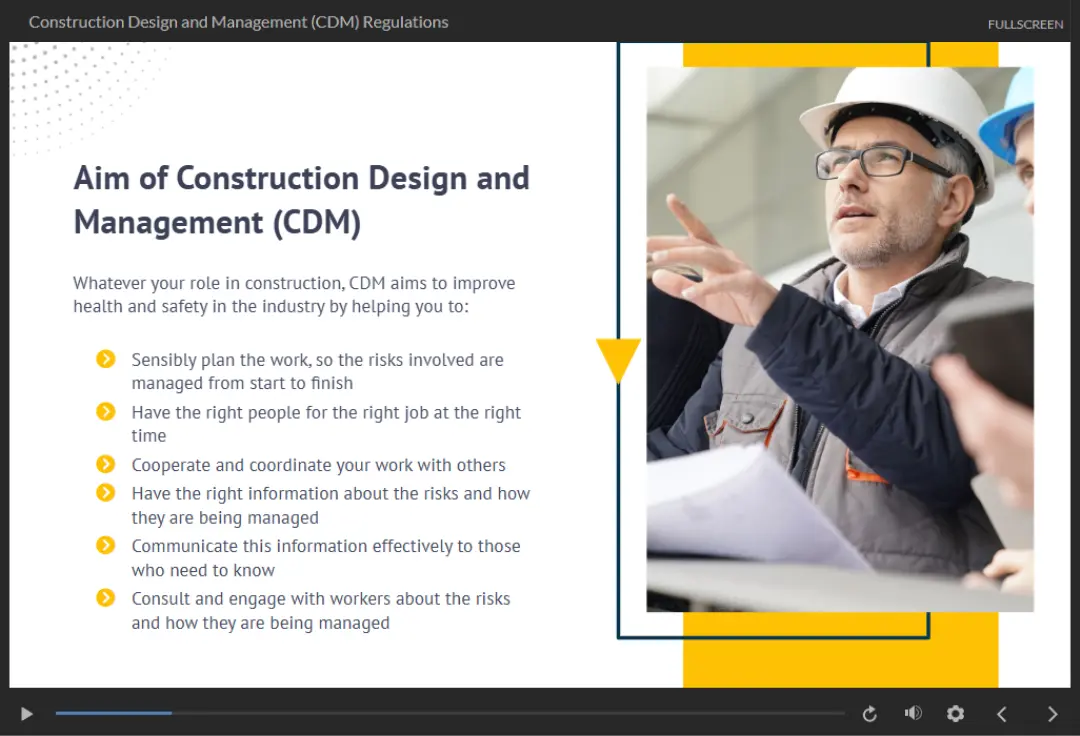Click the replay slide icon
This screenshot has height=736, width=1080.
(869, 714)
